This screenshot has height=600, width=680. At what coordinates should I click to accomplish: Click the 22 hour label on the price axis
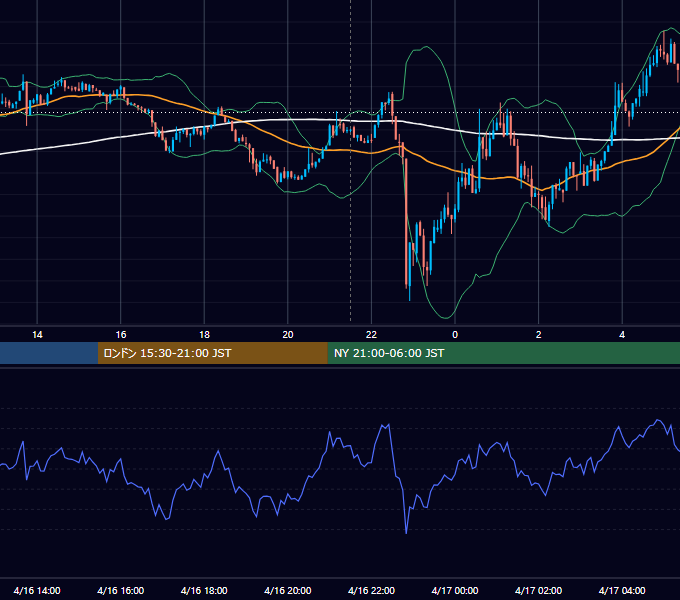[x=371, y=335]
